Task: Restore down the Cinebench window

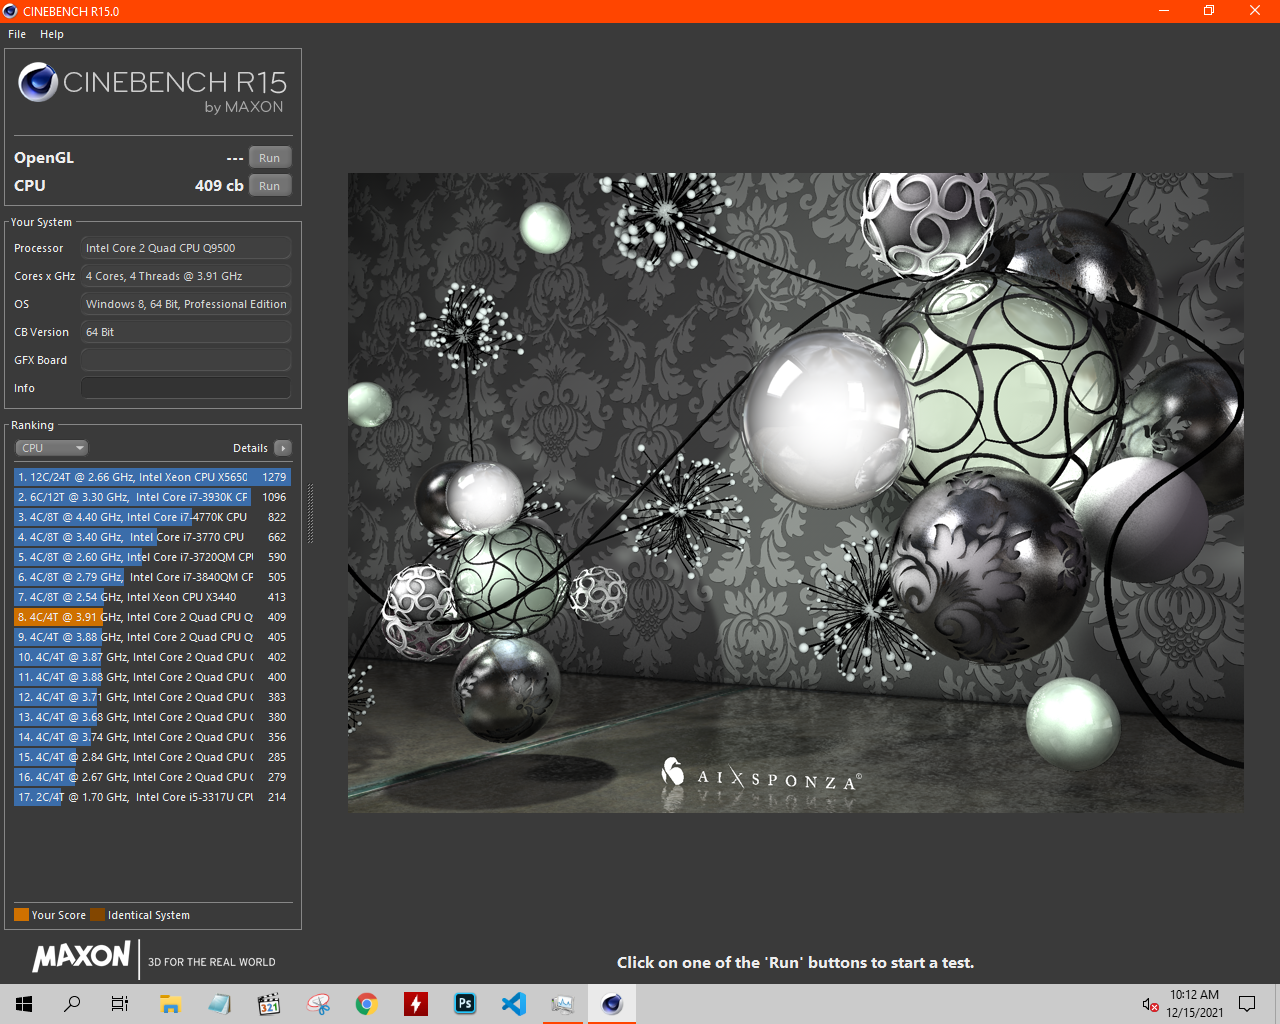Action: [1209, 11]
